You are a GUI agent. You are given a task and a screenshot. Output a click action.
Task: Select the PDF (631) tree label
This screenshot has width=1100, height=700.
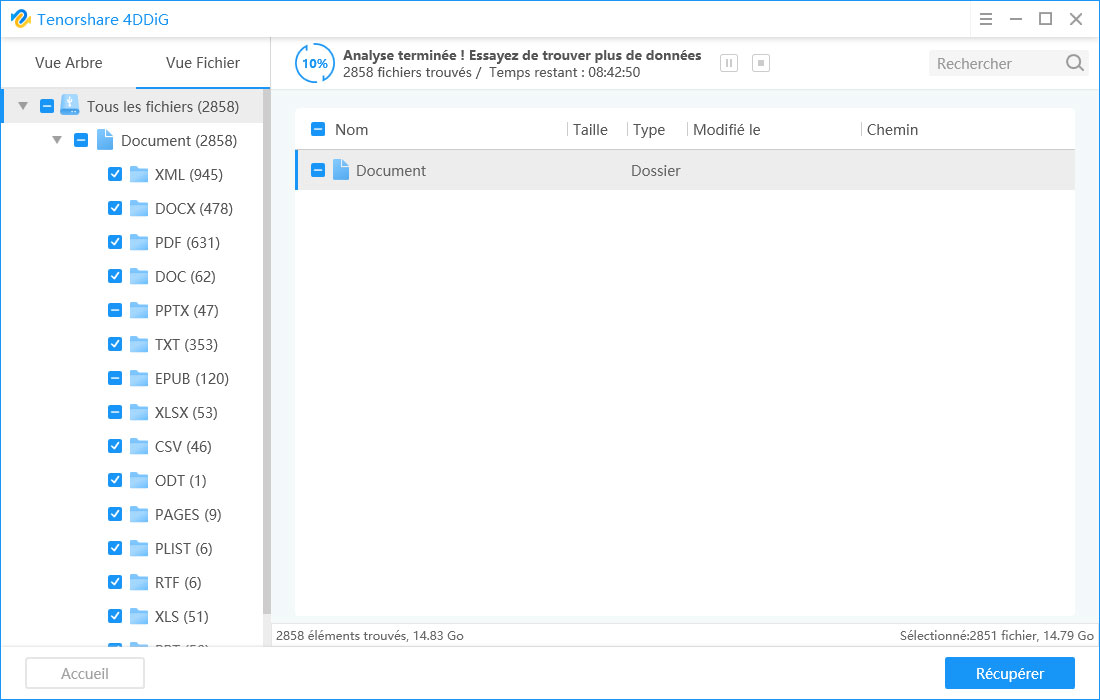click(187, 242)
